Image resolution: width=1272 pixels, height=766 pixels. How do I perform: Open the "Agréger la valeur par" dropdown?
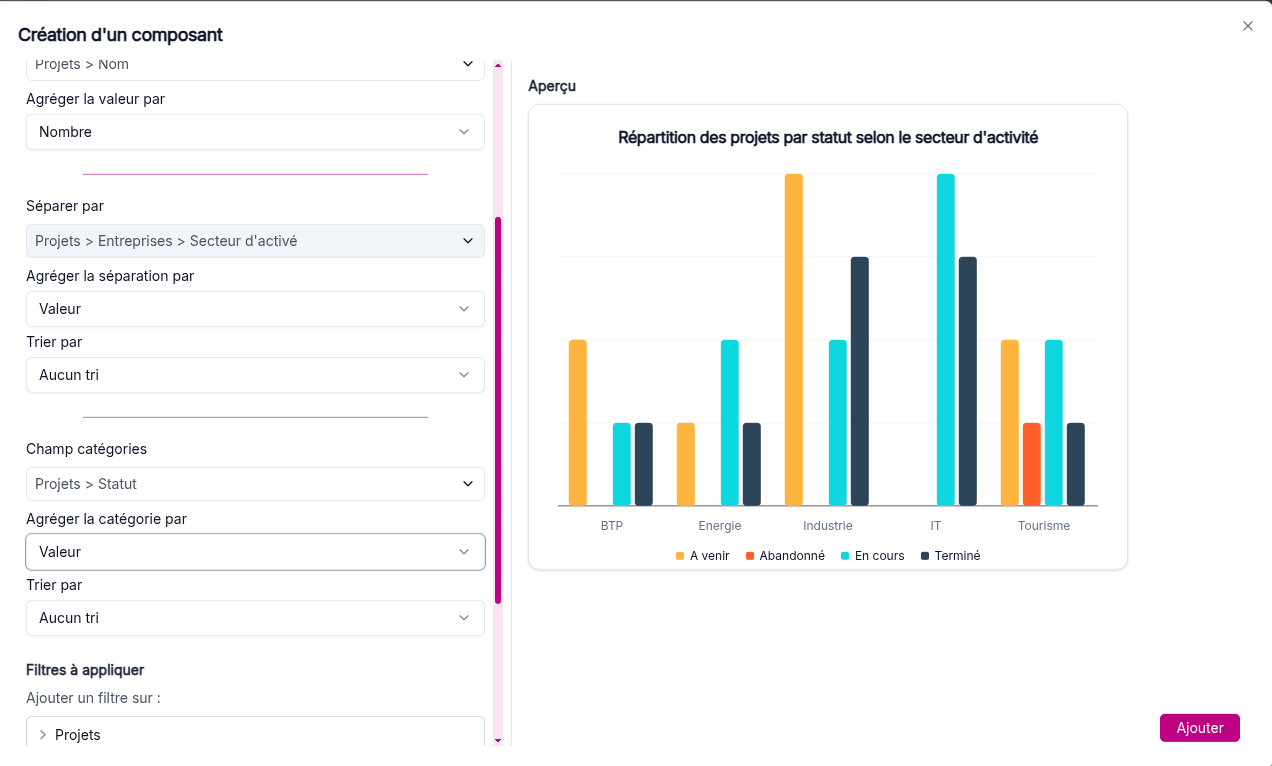pyautogui.click(x=255, y=131)
